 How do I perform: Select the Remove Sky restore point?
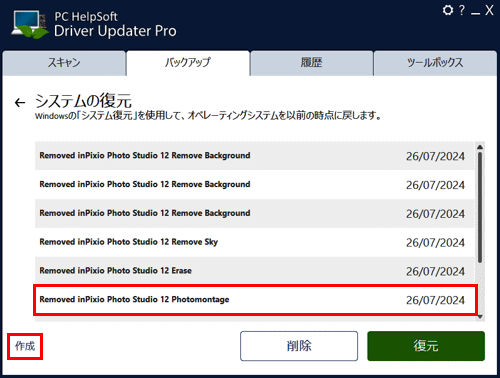tap(255, 242)
